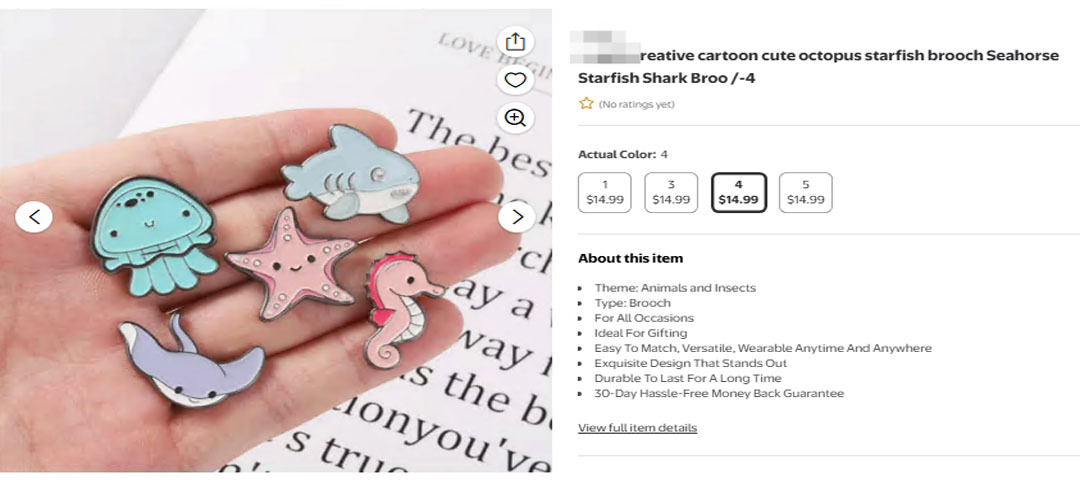Click the product title text
Image resolution: width=1080 pixels, height=480 pixels.
(818, 67)
